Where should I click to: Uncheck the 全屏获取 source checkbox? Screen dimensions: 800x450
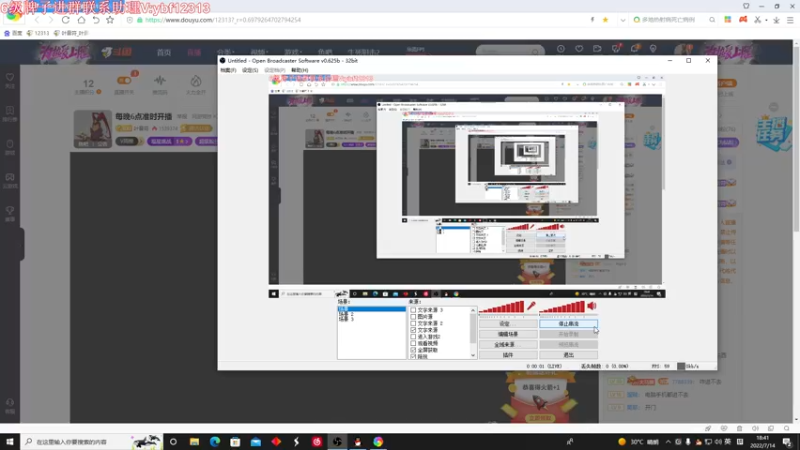point(413,349)
